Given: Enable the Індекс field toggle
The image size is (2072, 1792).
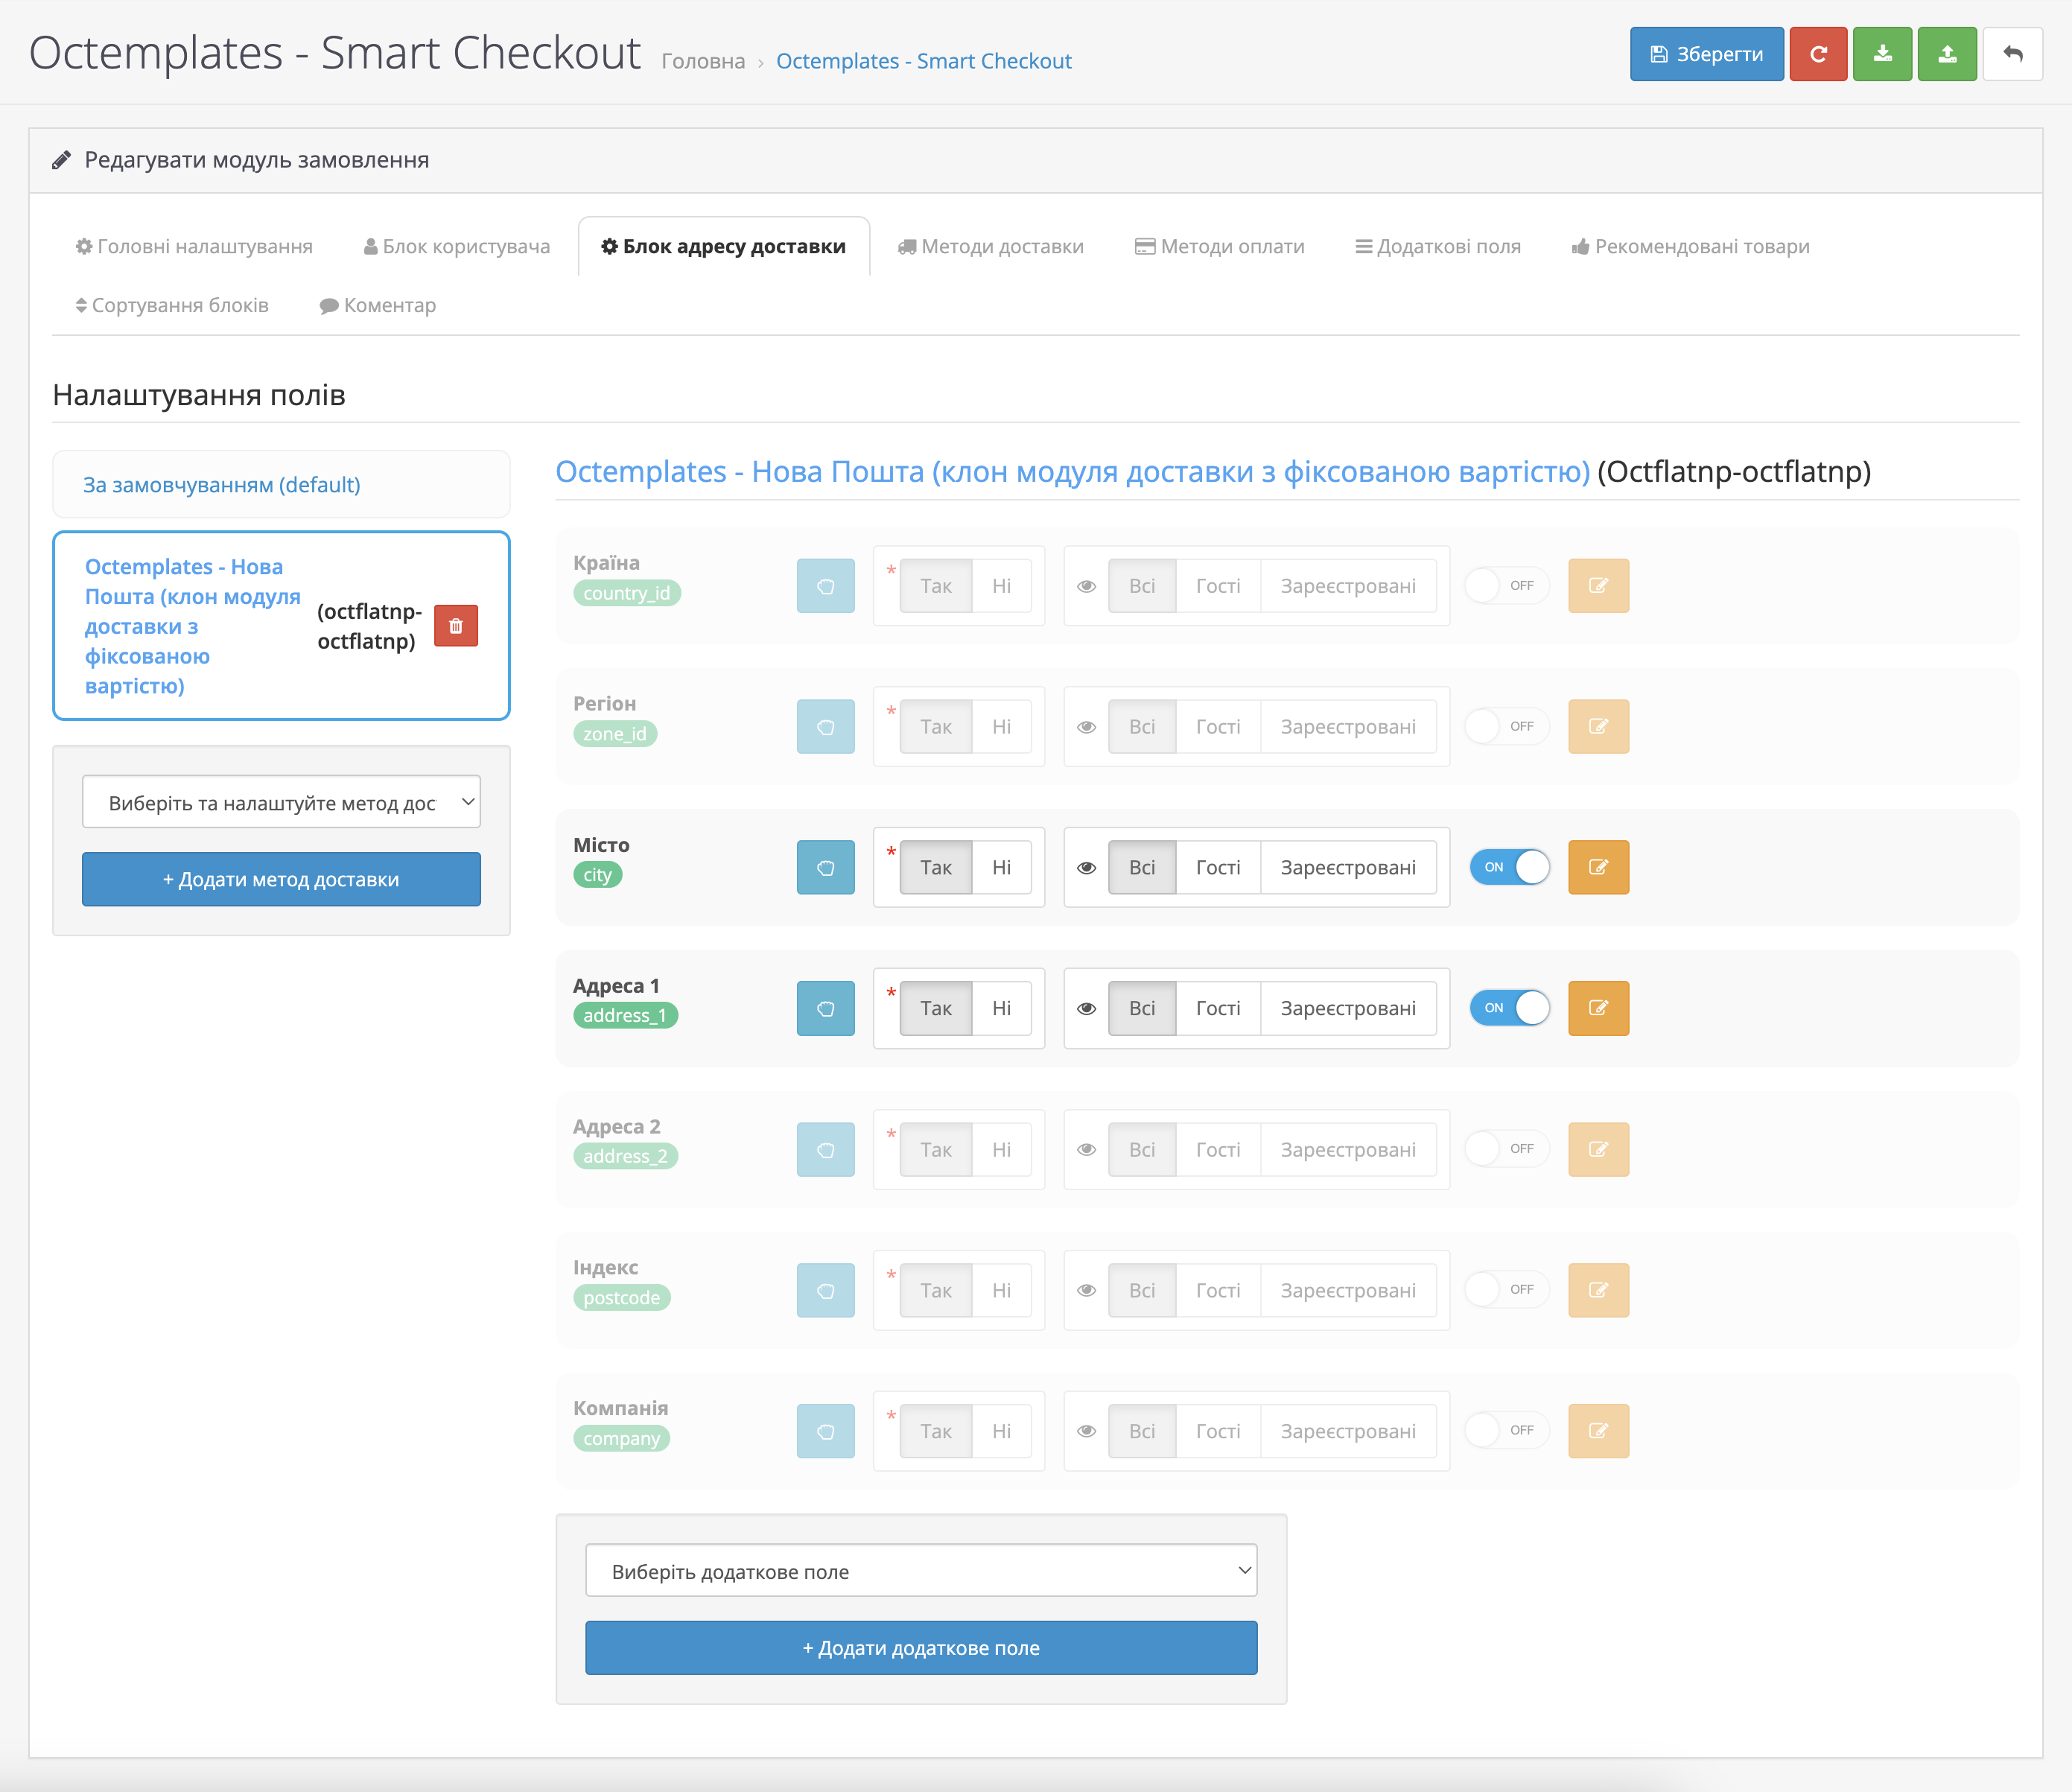Looking at the screenshot, I should click(x=1506, y=1290).
